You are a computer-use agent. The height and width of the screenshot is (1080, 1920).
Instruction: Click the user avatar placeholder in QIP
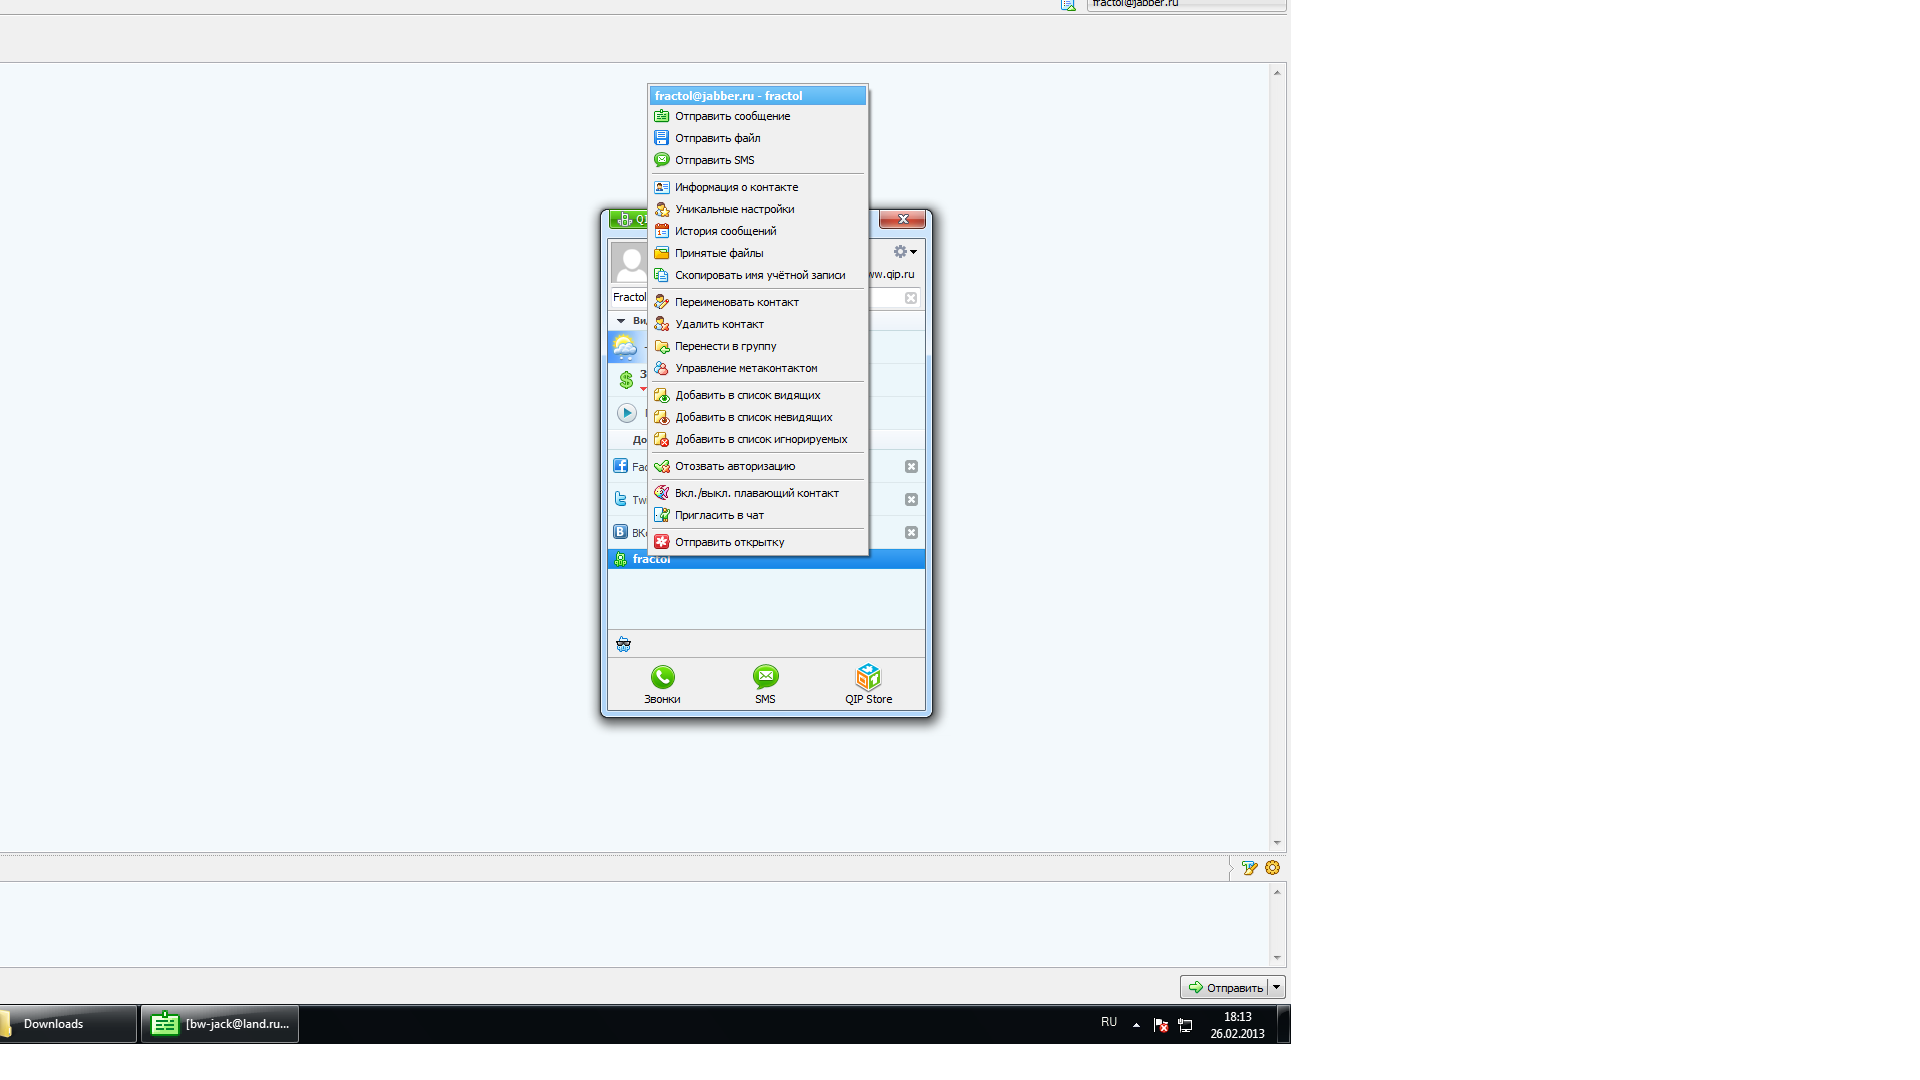pyautogui.click(x=629, y=262)
